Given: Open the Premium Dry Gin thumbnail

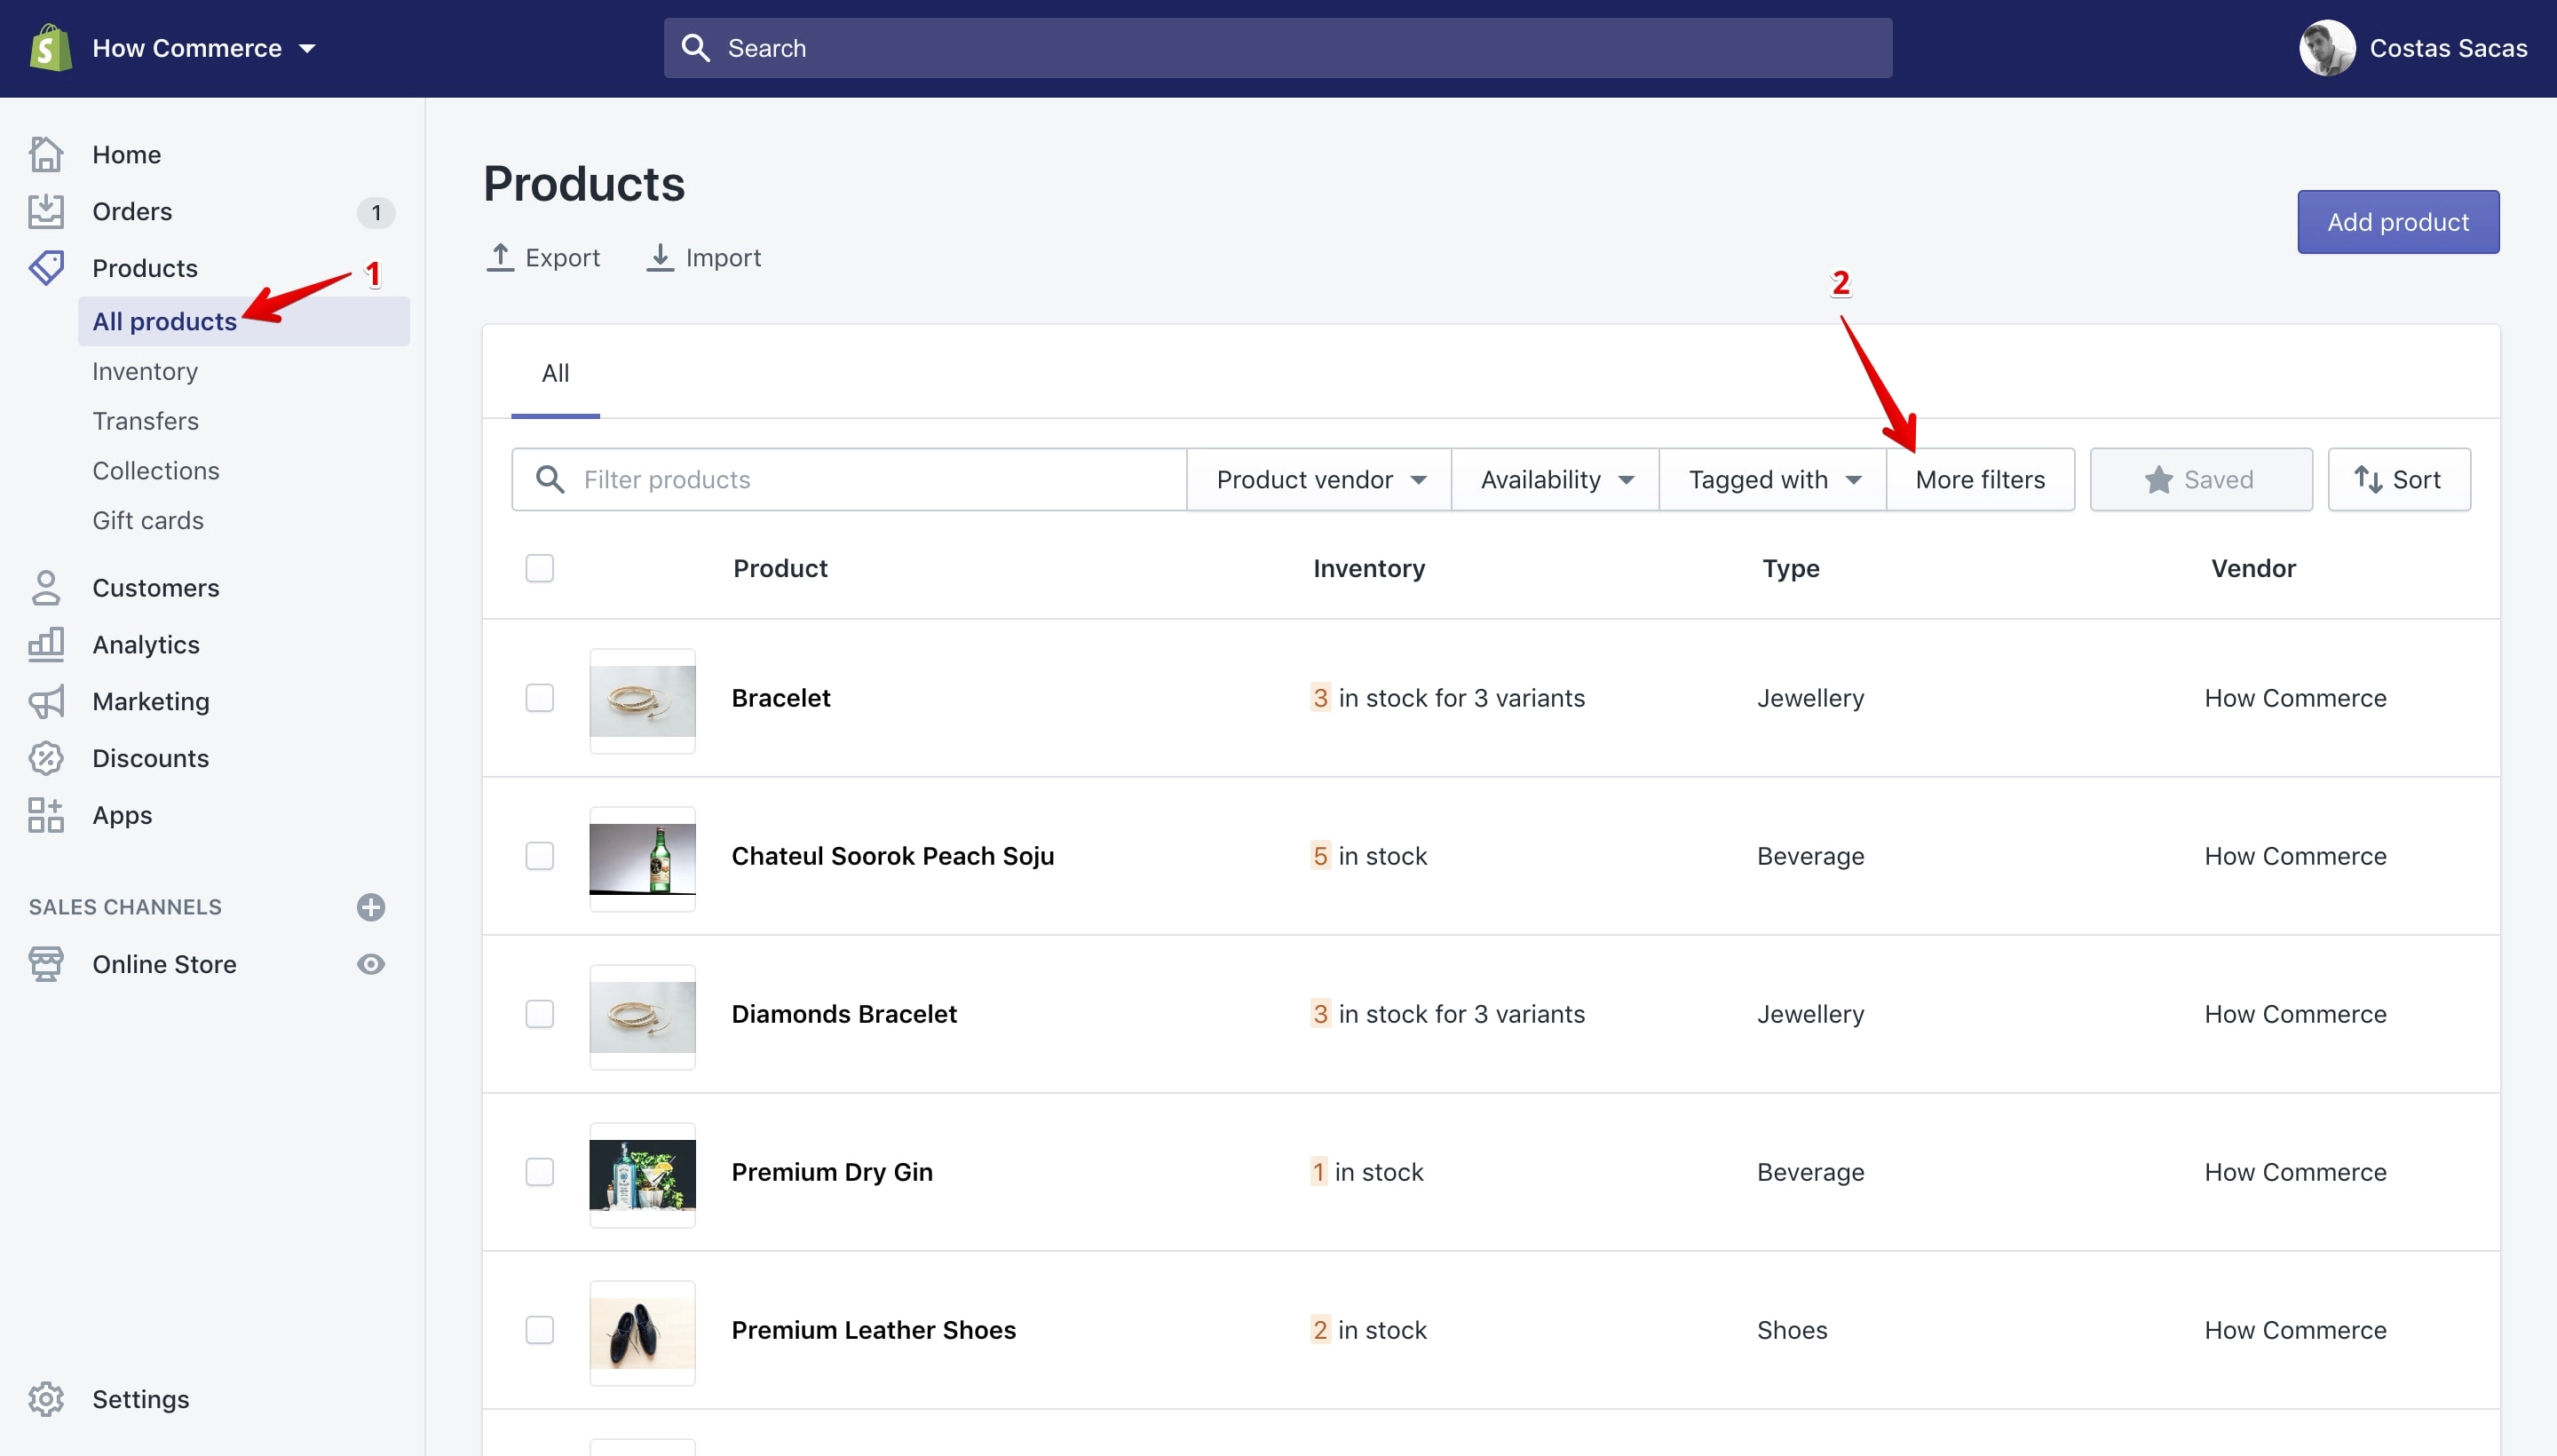Looking at the screenshot, I should click(642, 1175).
